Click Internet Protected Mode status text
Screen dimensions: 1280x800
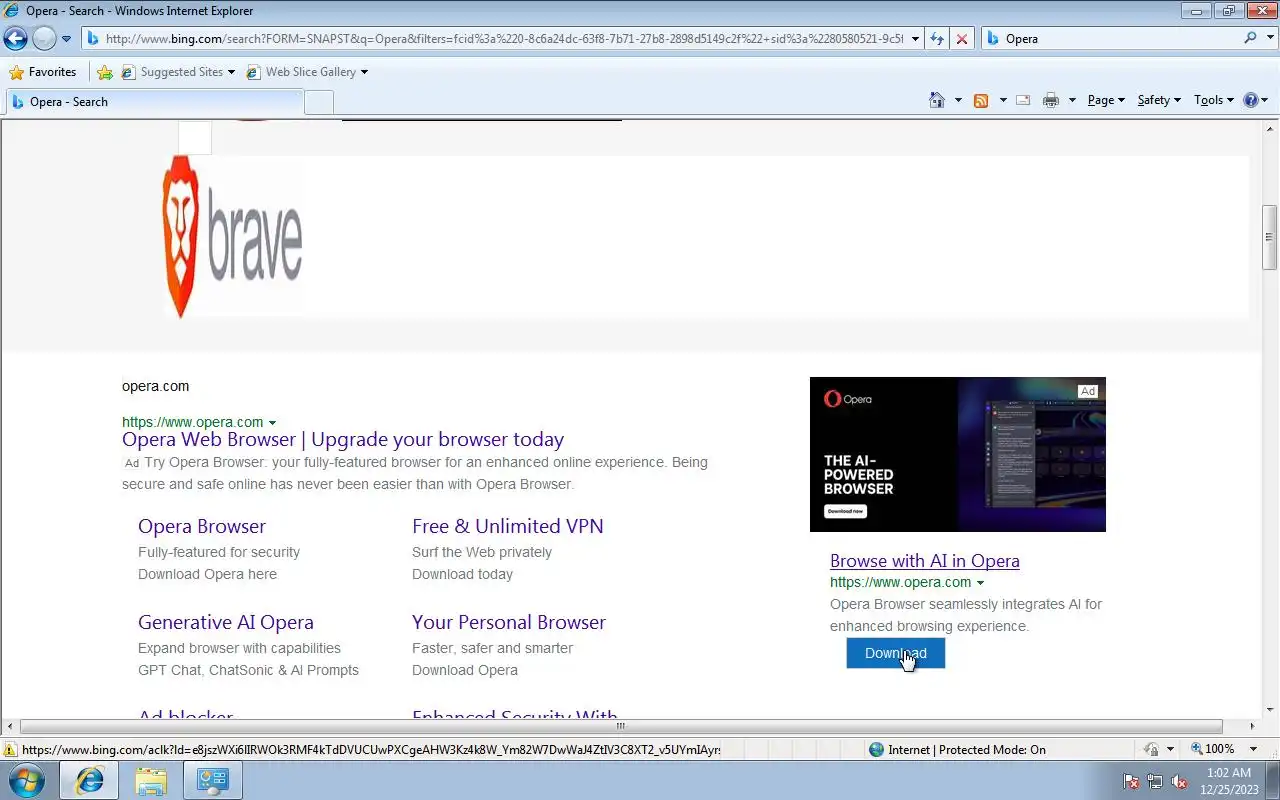tap(967, 749)
